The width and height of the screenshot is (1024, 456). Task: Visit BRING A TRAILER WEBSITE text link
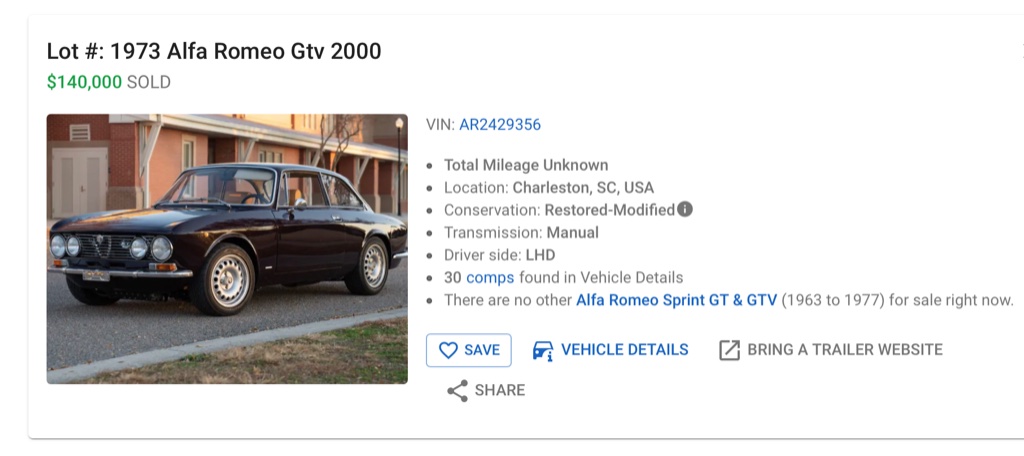coord(844,350)
